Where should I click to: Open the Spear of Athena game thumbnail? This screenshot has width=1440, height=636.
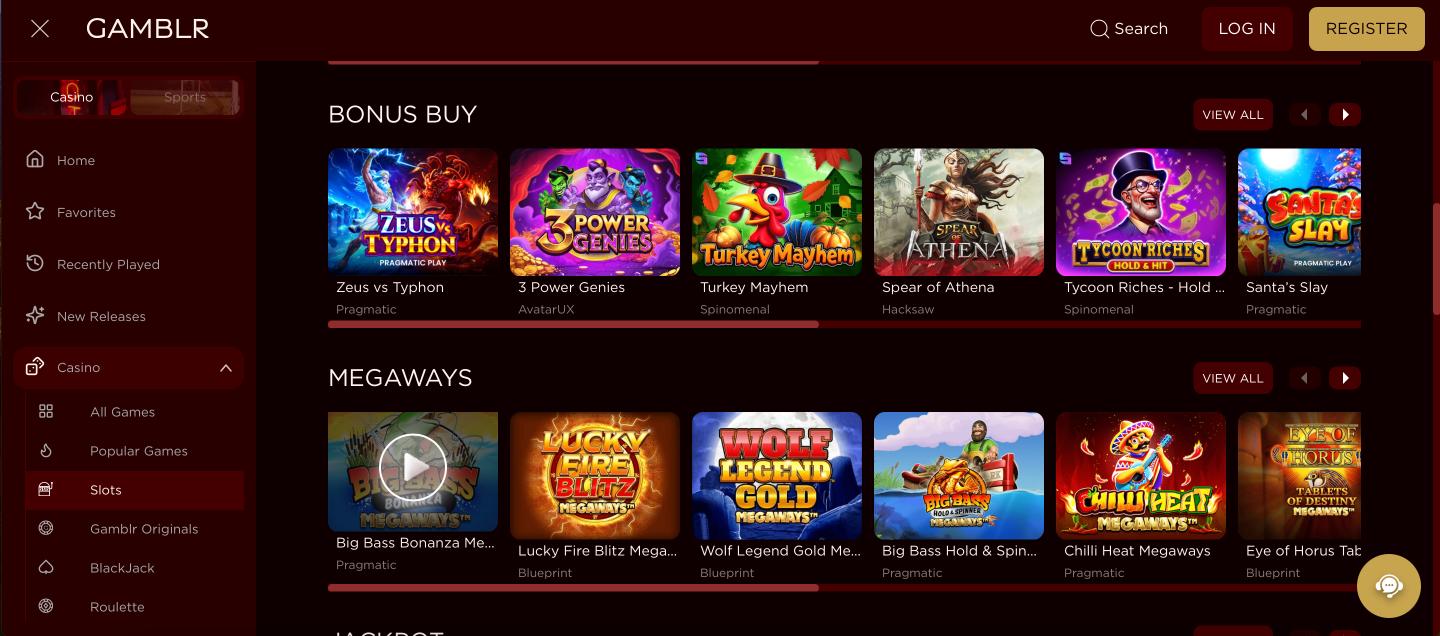959,212
